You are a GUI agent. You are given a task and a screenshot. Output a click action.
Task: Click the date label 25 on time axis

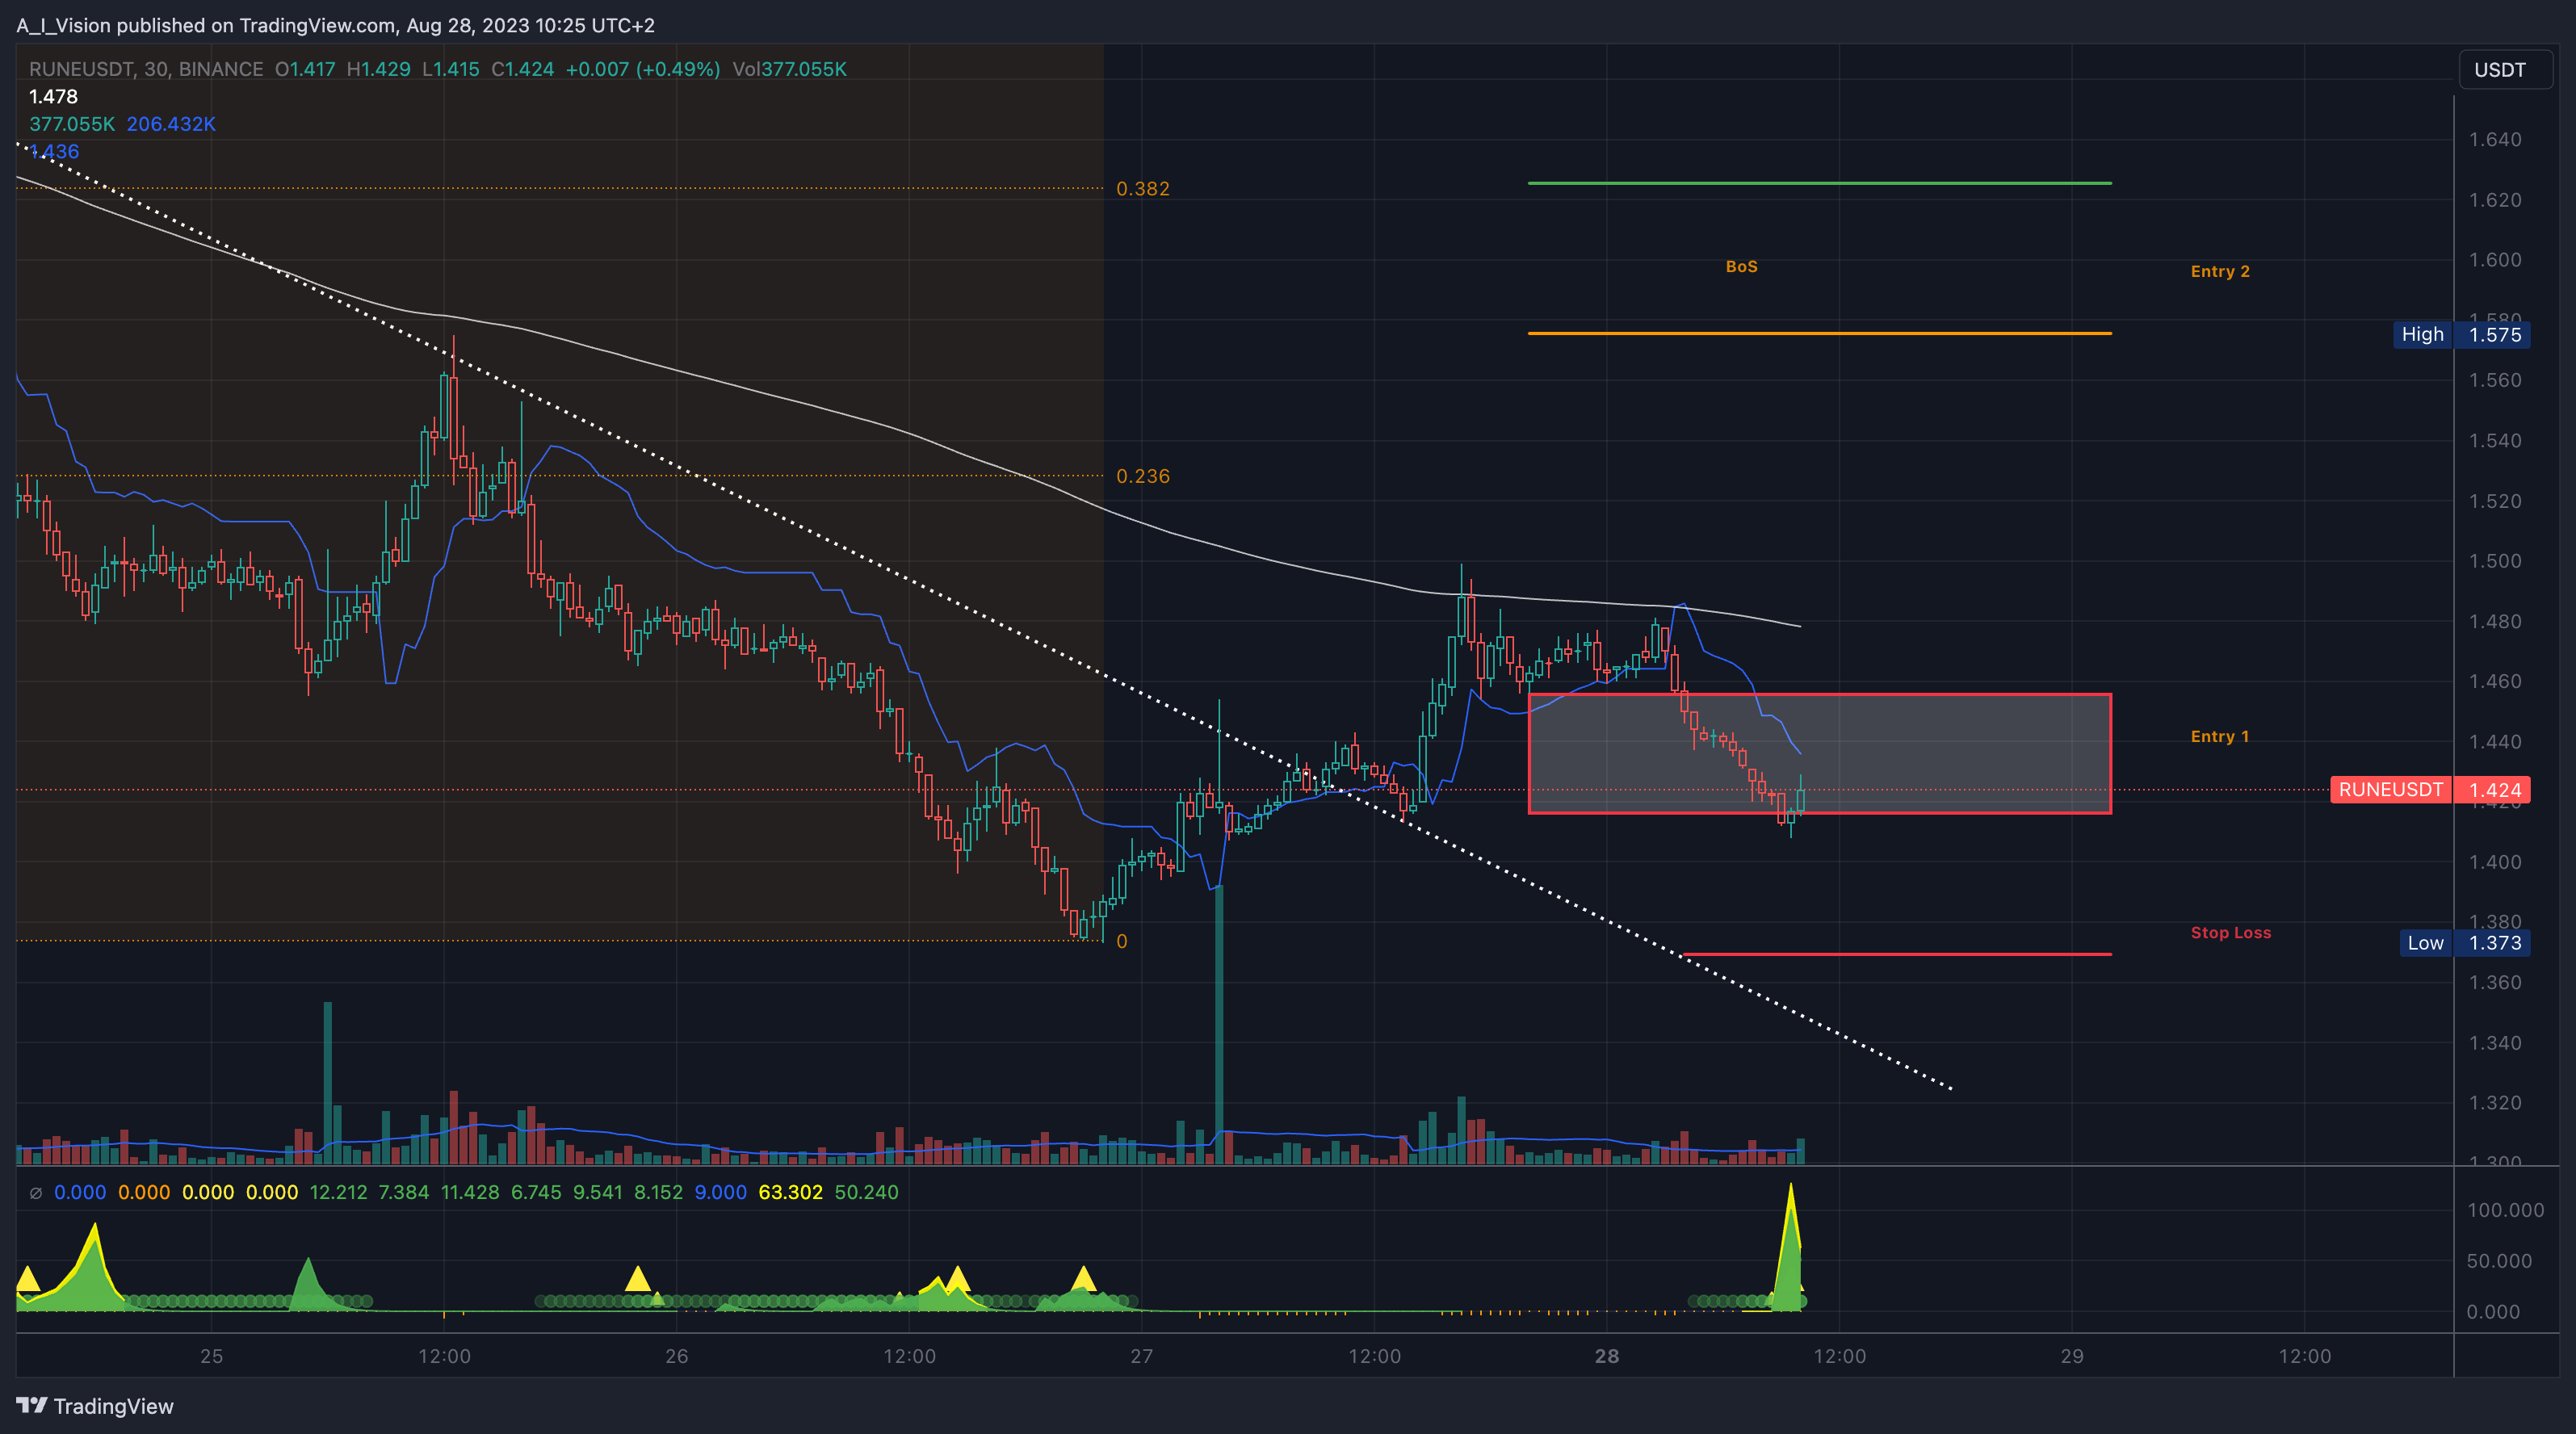coord(211,1356)
